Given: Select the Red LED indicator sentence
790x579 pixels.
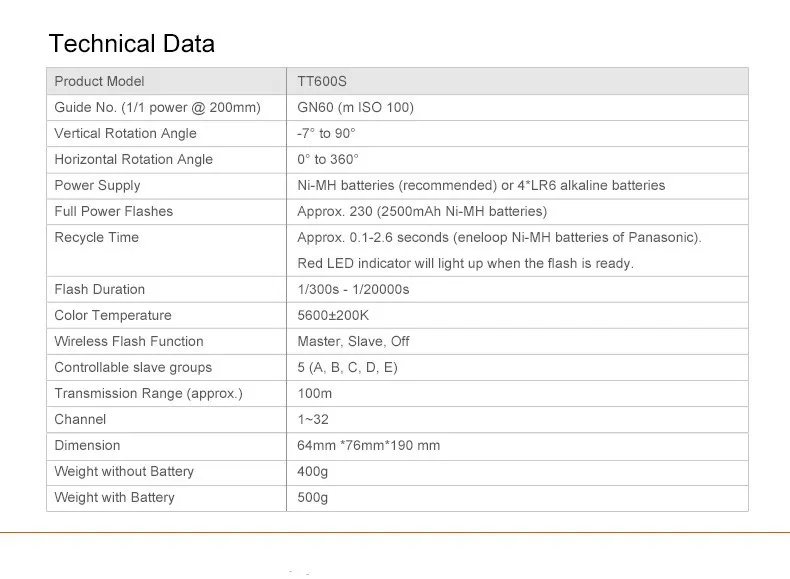Looking at the screenshot, I should (x=465, y=263).
